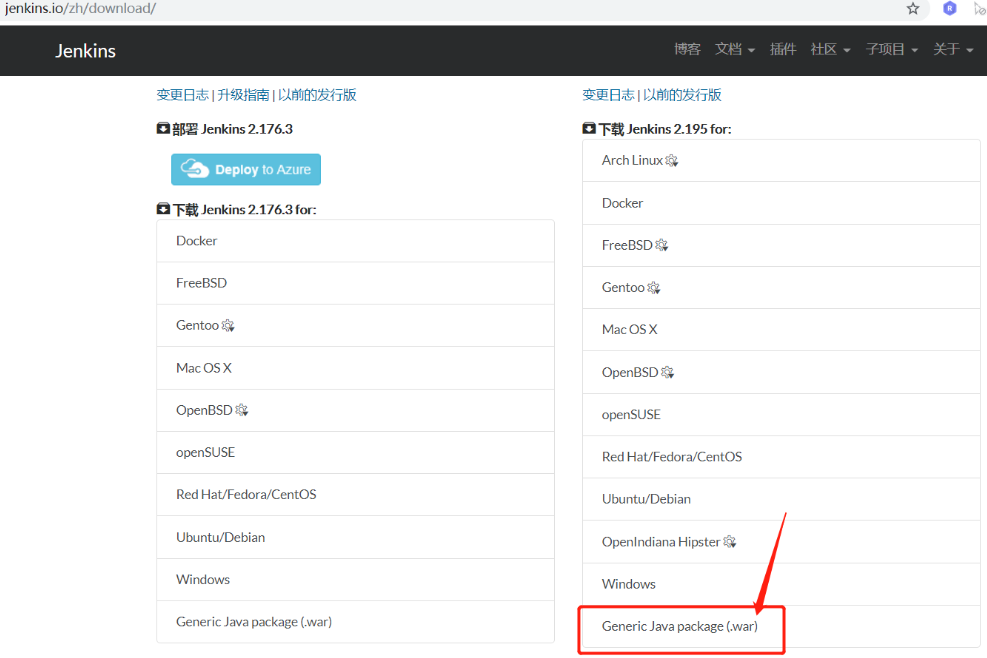This screenshot has height=658, width=987.
Task: Select the gear icon beside OpenIndiana Hipster
Action: click(x=730, y=541)
